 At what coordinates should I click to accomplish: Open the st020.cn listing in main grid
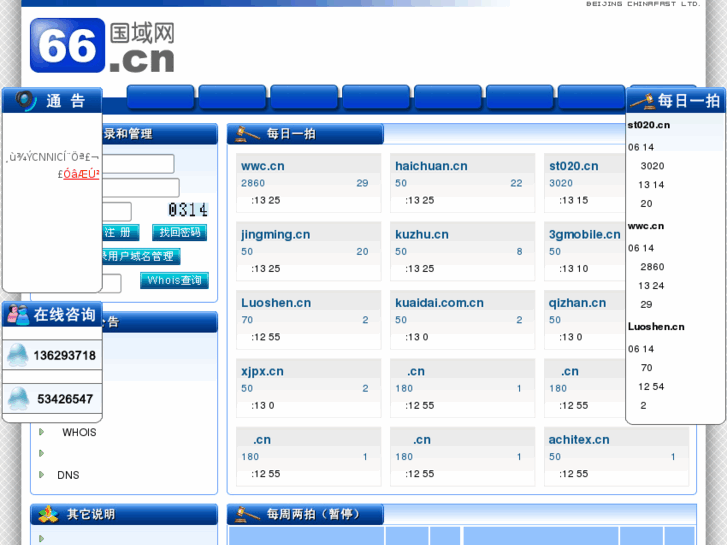click(574, 166)
